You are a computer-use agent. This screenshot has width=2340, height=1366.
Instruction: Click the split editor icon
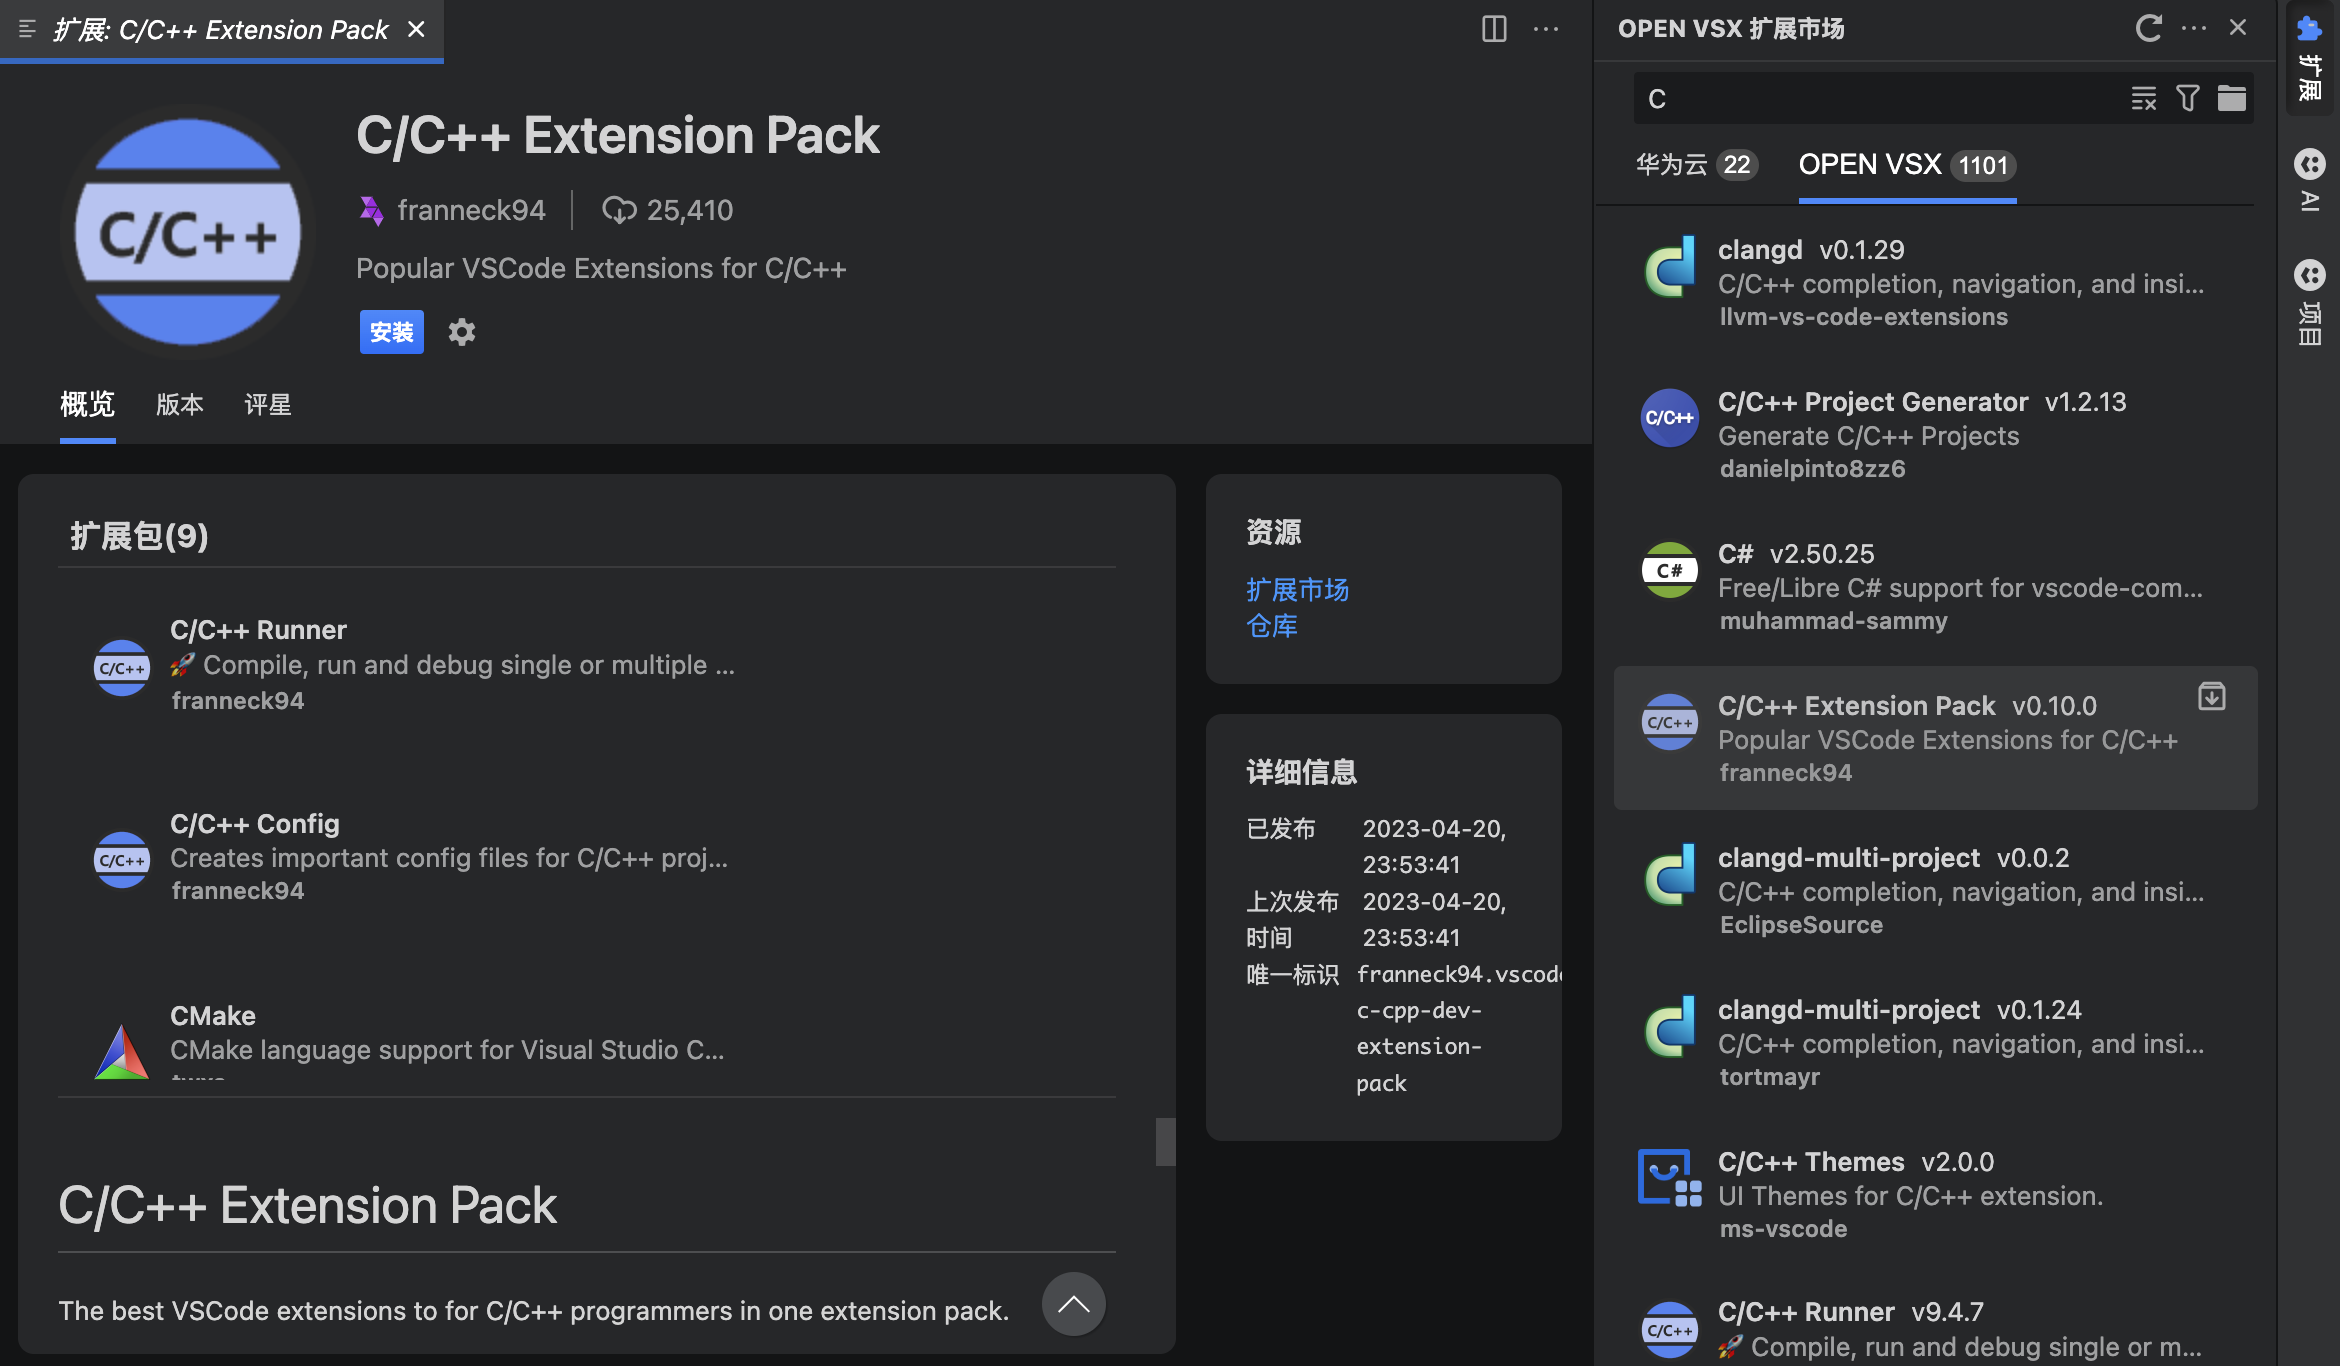(x=1494, y=29)
